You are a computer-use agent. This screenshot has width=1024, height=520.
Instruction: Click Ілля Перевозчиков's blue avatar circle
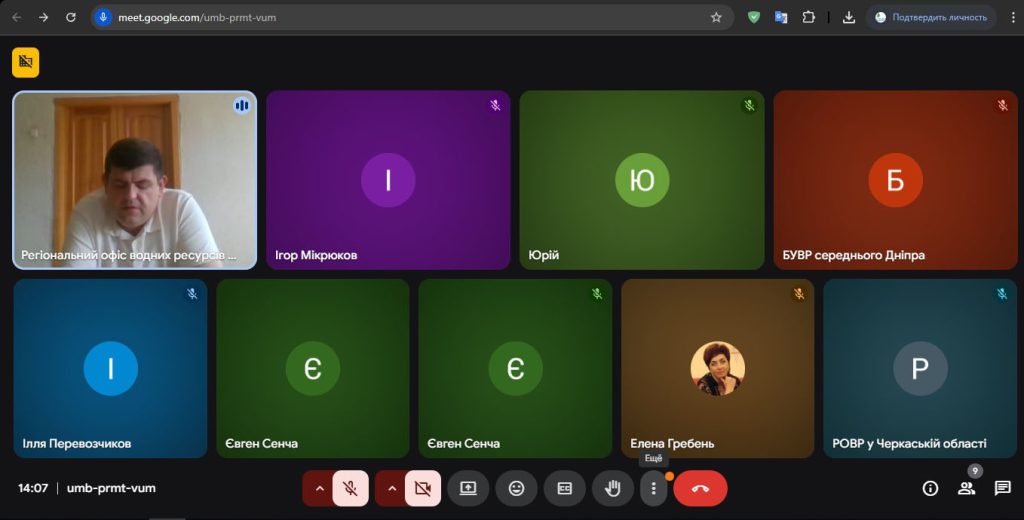pos(110,368)
